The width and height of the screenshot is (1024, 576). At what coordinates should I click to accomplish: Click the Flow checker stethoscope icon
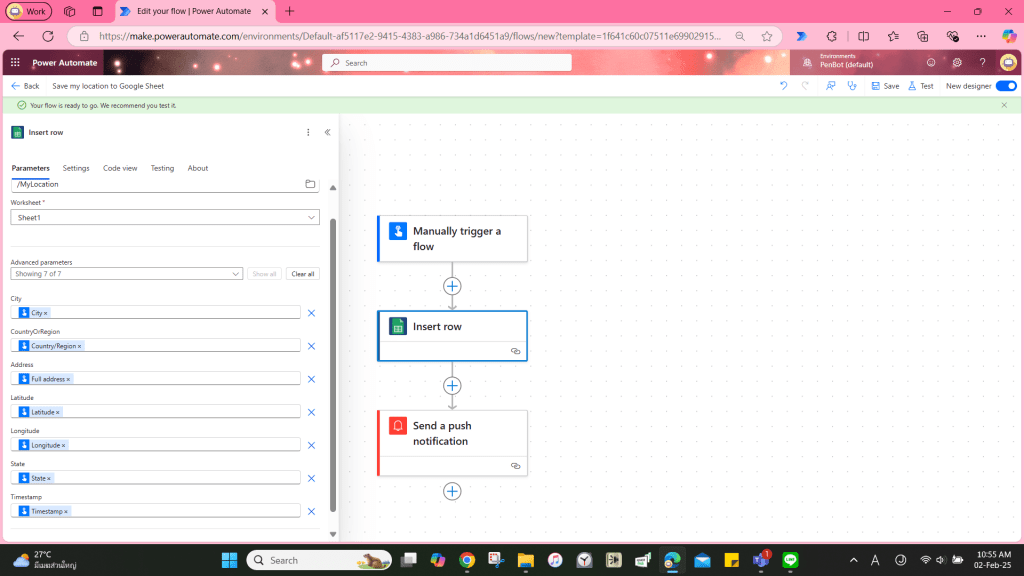[852, 86]
